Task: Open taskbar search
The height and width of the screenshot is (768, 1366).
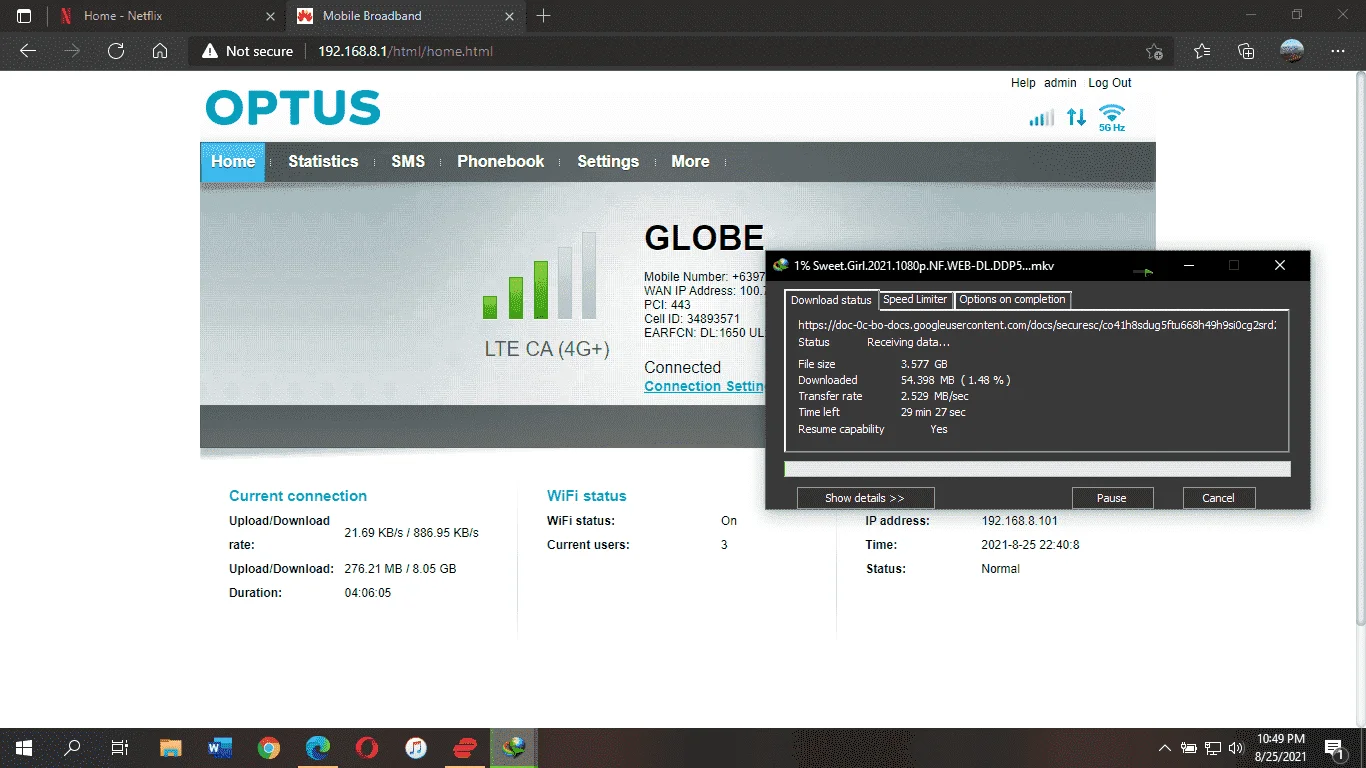Action: point(72,747)
